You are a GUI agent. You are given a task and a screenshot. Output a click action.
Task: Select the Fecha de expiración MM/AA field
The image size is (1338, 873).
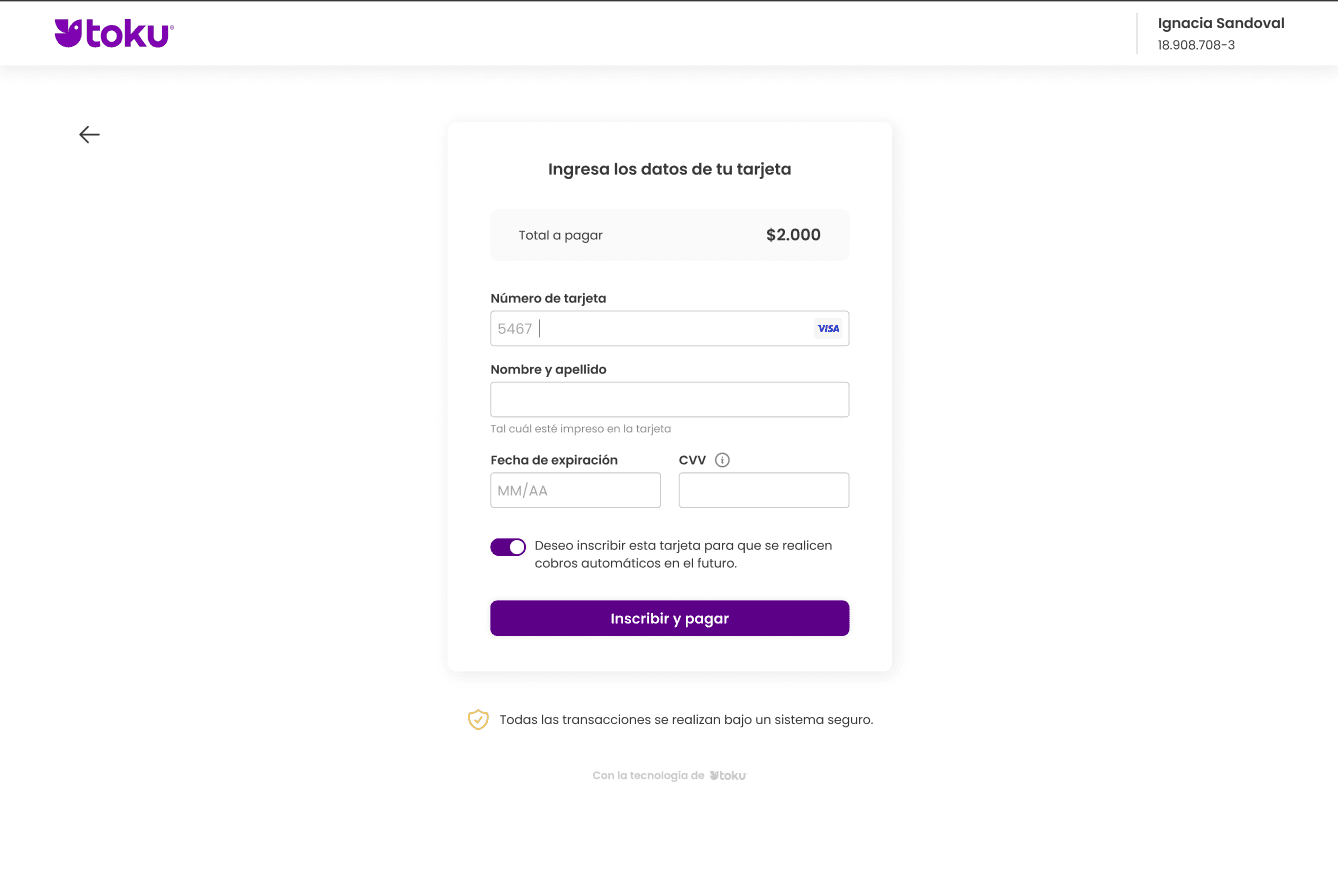coord(575,491)
